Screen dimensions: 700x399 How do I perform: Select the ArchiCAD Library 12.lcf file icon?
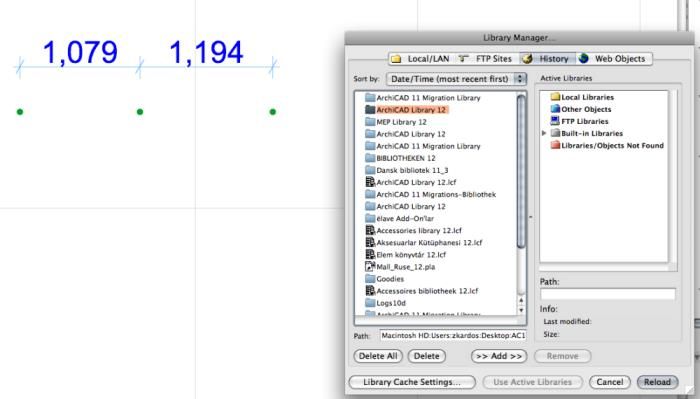click(x=370, y=182)
